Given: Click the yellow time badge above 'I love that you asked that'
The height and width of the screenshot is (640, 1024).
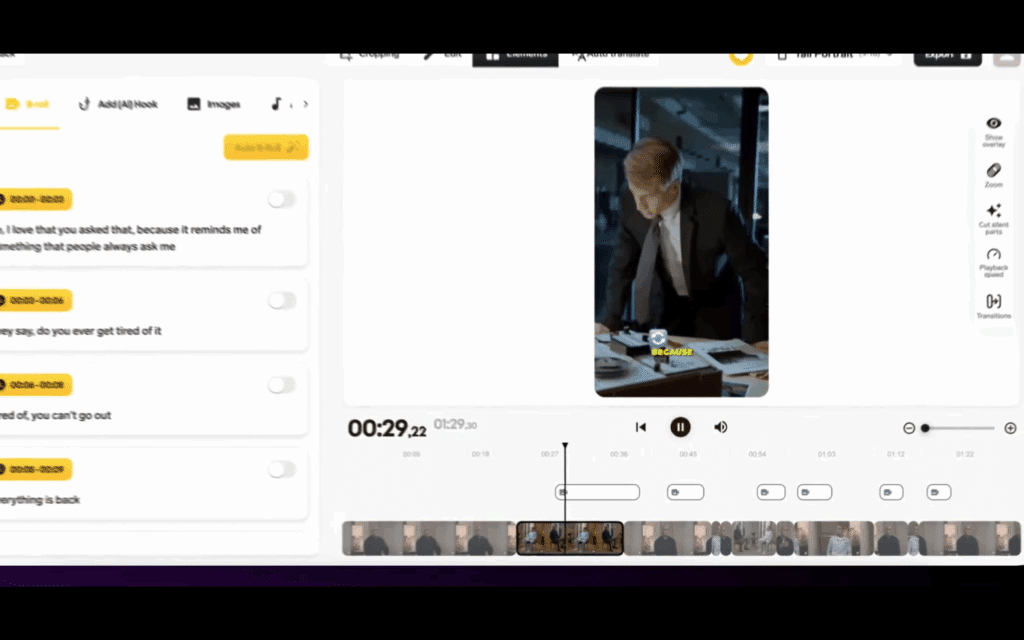Looking at the screenshot, I should pos(35,199).
